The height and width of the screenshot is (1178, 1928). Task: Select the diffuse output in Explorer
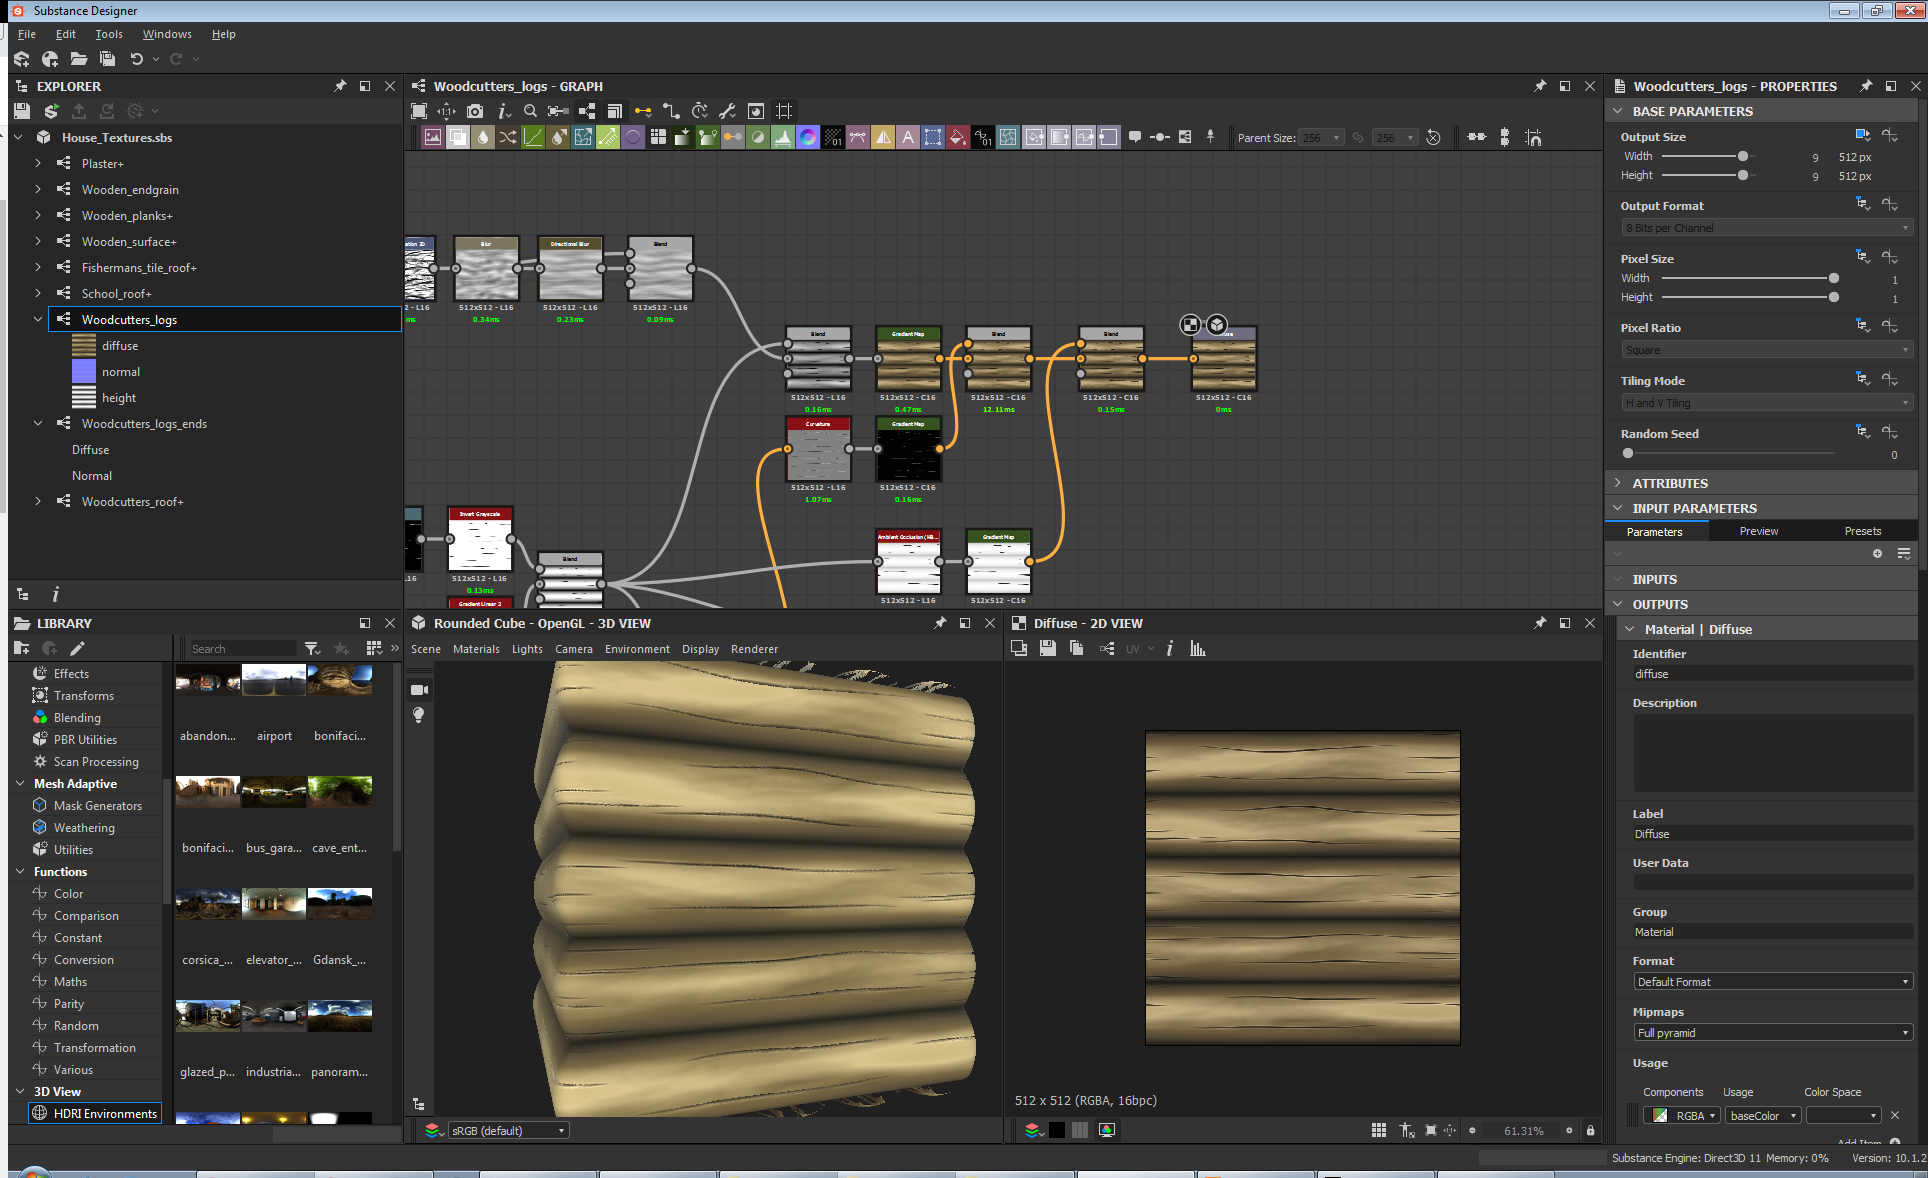(x=120, y=345)
